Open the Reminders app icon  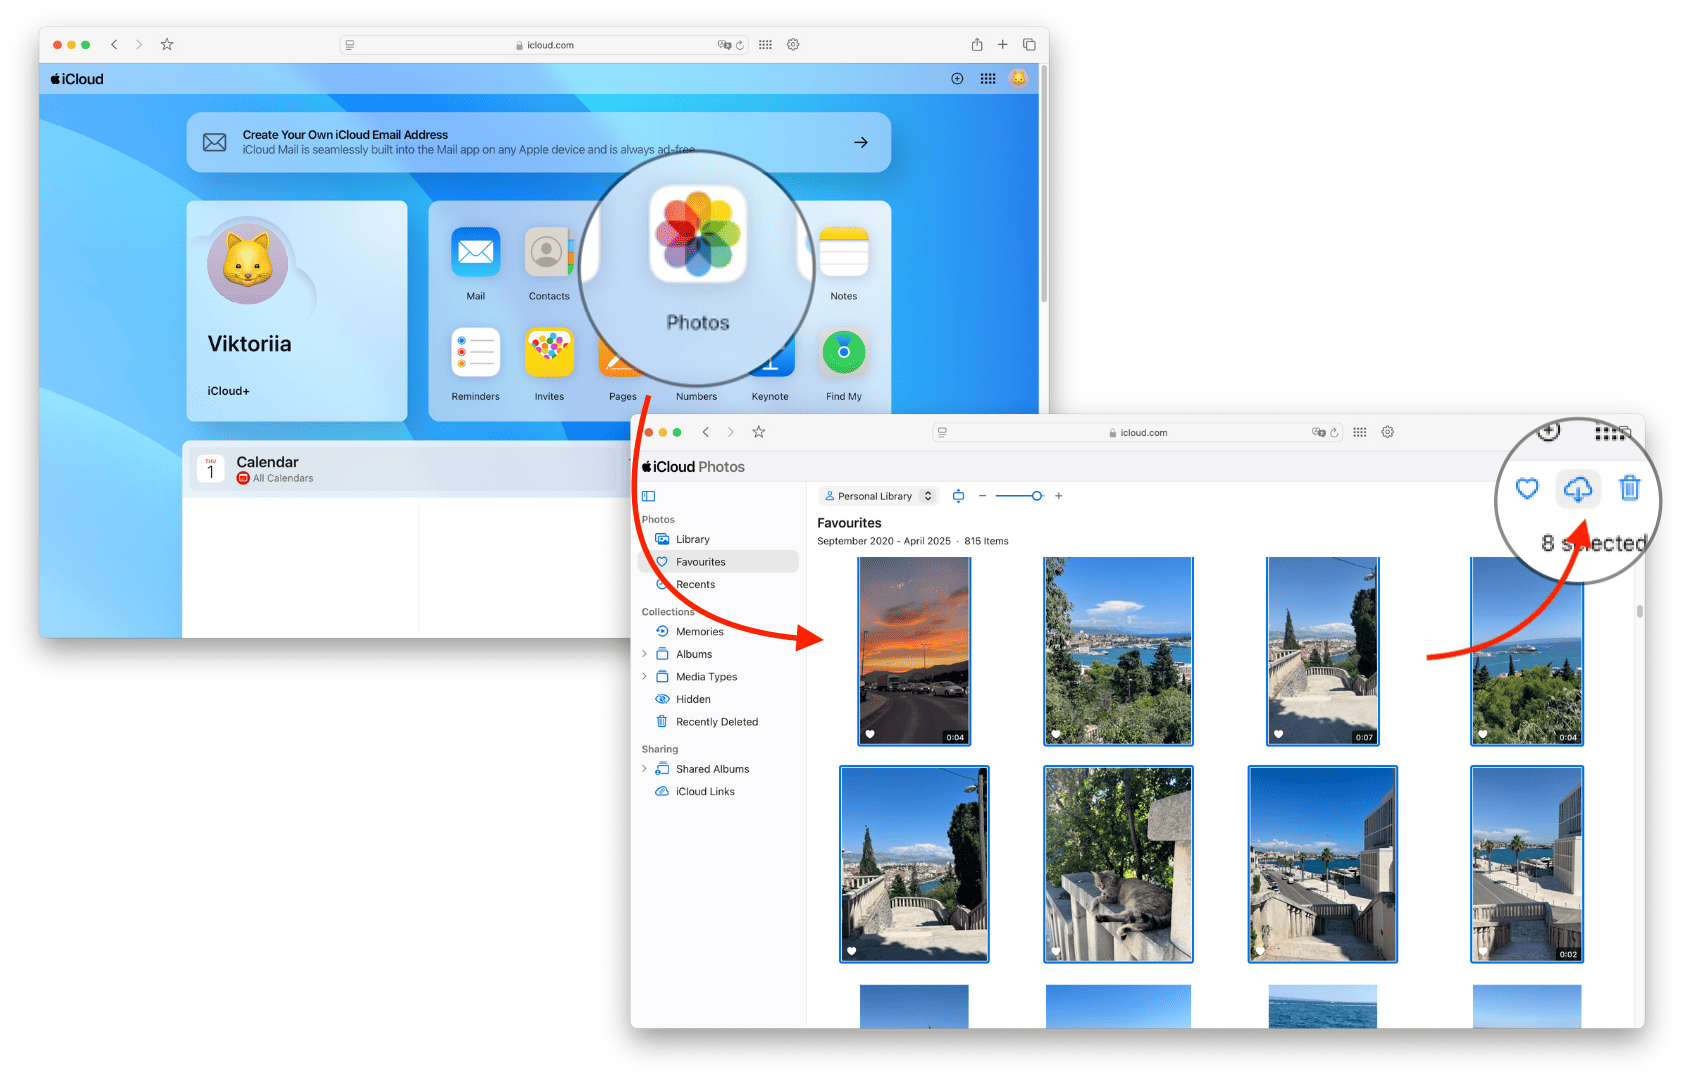(476, 352)
